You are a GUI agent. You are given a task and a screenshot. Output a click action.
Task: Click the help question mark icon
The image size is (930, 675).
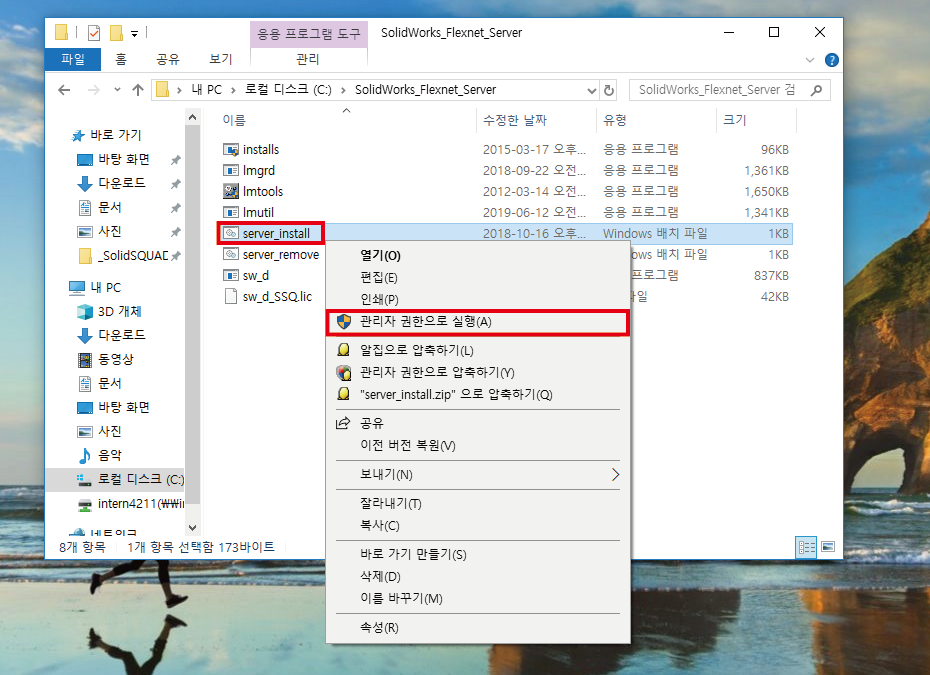point(832,60)
